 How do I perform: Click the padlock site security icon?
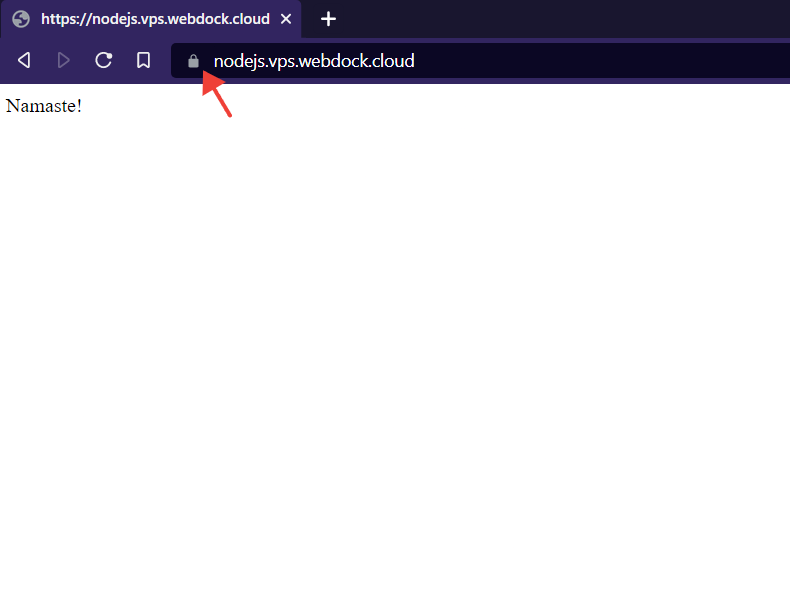point(194,61)
